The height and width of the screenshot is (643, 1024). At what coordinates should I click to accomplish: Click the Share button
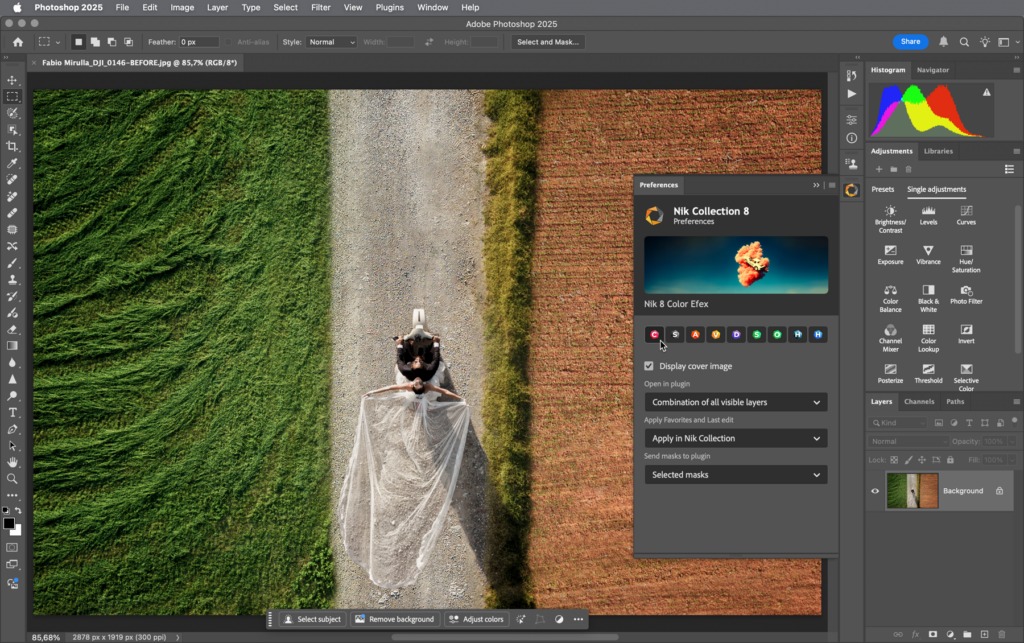pyautogui.click(x=910, y=42)
